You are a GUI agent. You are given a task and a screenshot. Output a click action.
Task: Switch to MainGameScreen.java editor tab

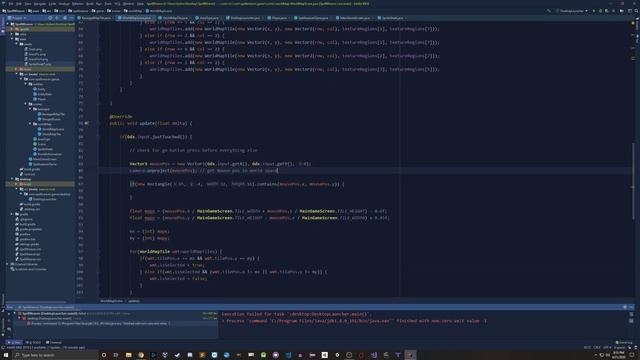pyautogui.click(x=355, y=18)
